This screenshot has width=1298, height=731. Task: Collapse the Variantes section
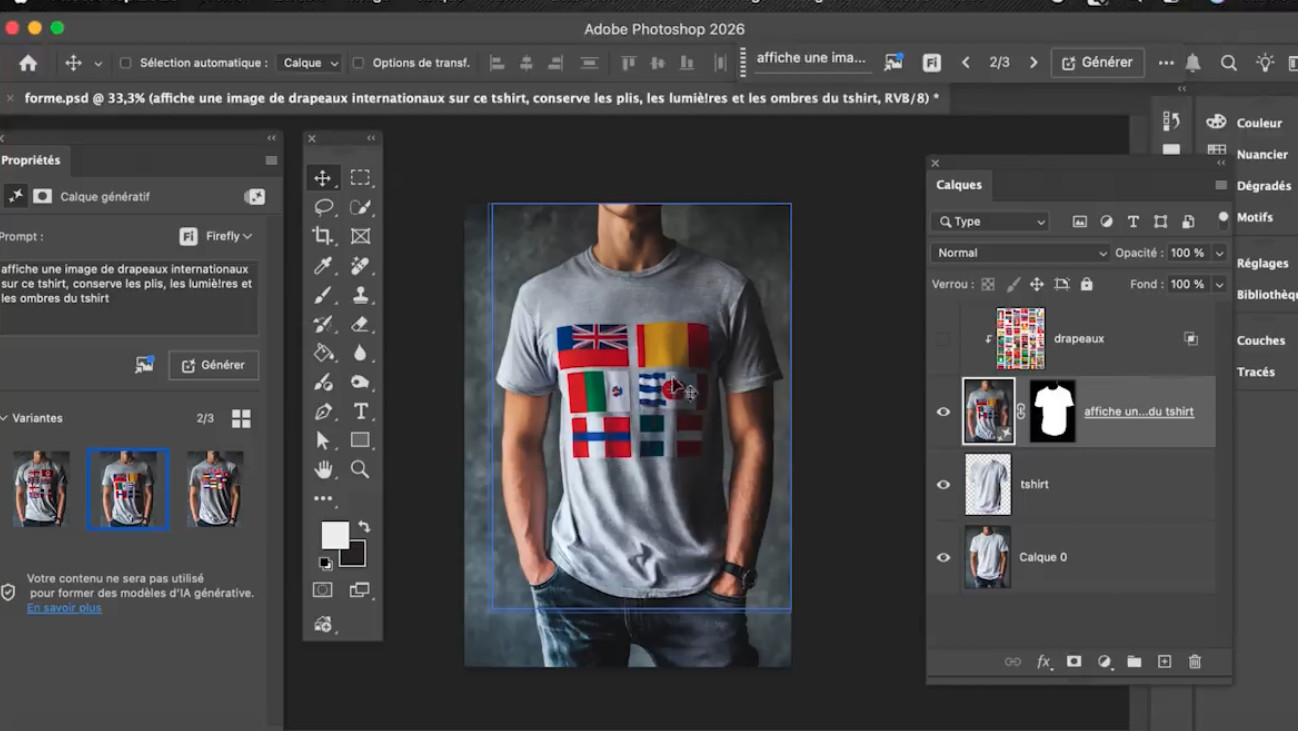[x=5, y=418]
